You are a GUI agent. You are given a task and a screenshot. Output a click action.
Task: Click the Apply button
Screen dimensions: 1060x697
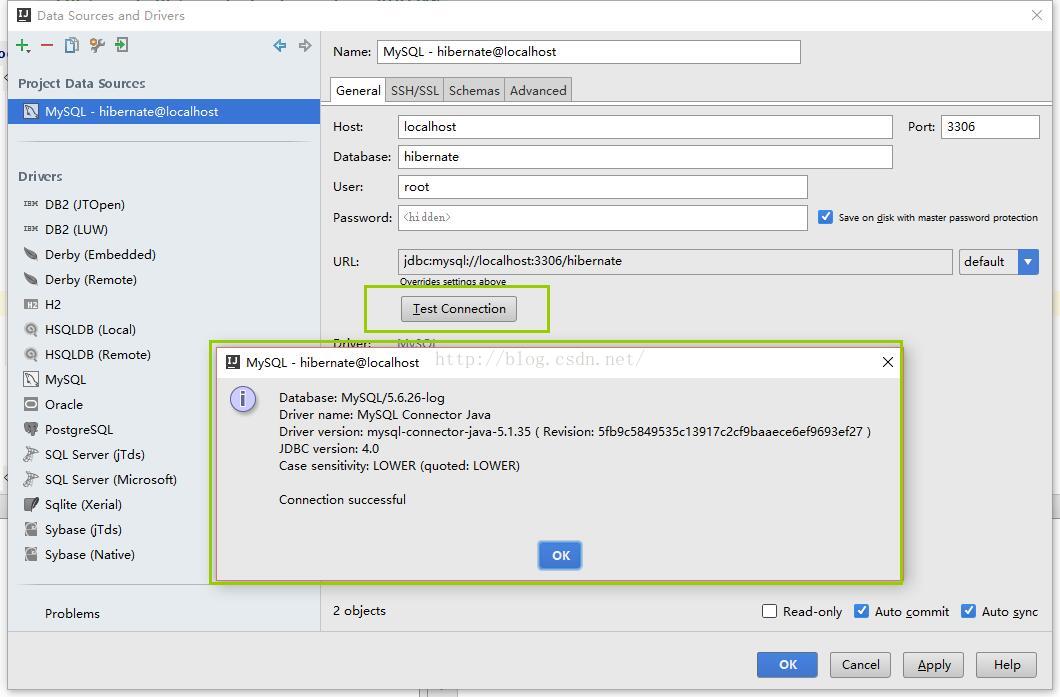(934, 665)
